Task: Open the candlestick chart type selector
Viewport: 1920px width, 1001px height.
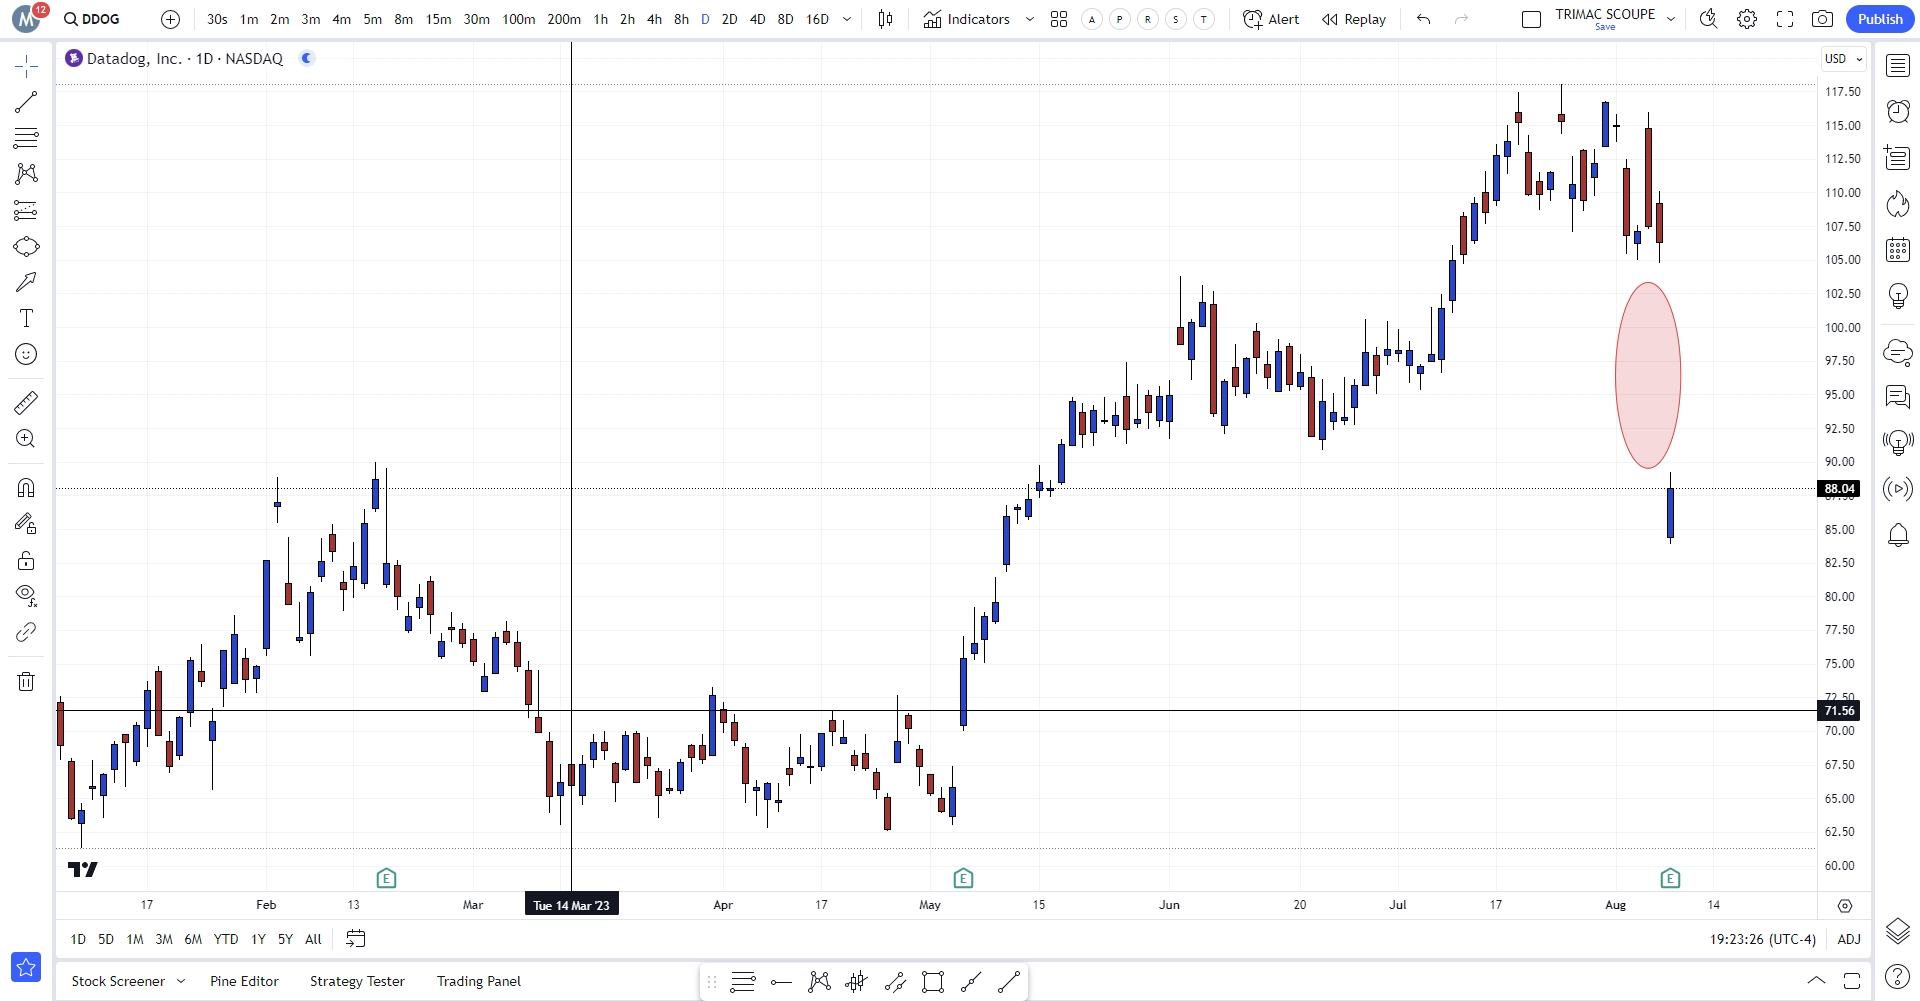Action: click(885, 19)
